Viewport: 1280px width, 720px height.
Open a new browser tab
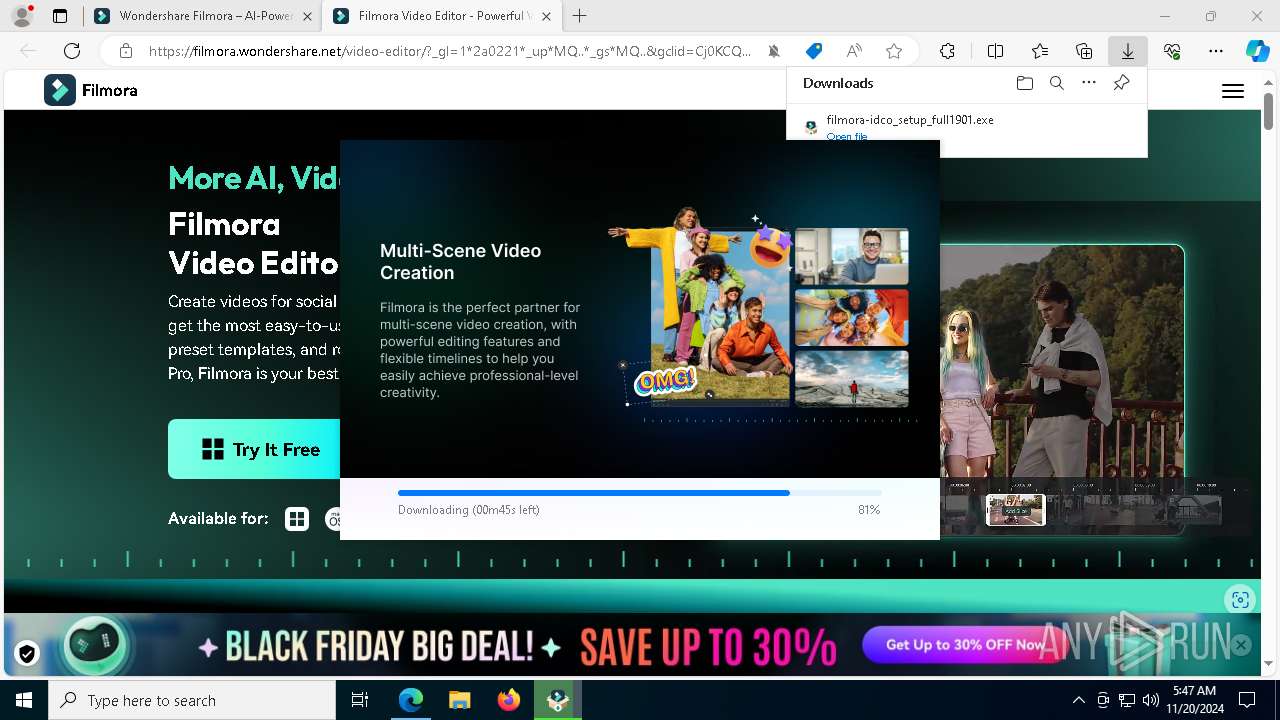click(x=580, y=16)
